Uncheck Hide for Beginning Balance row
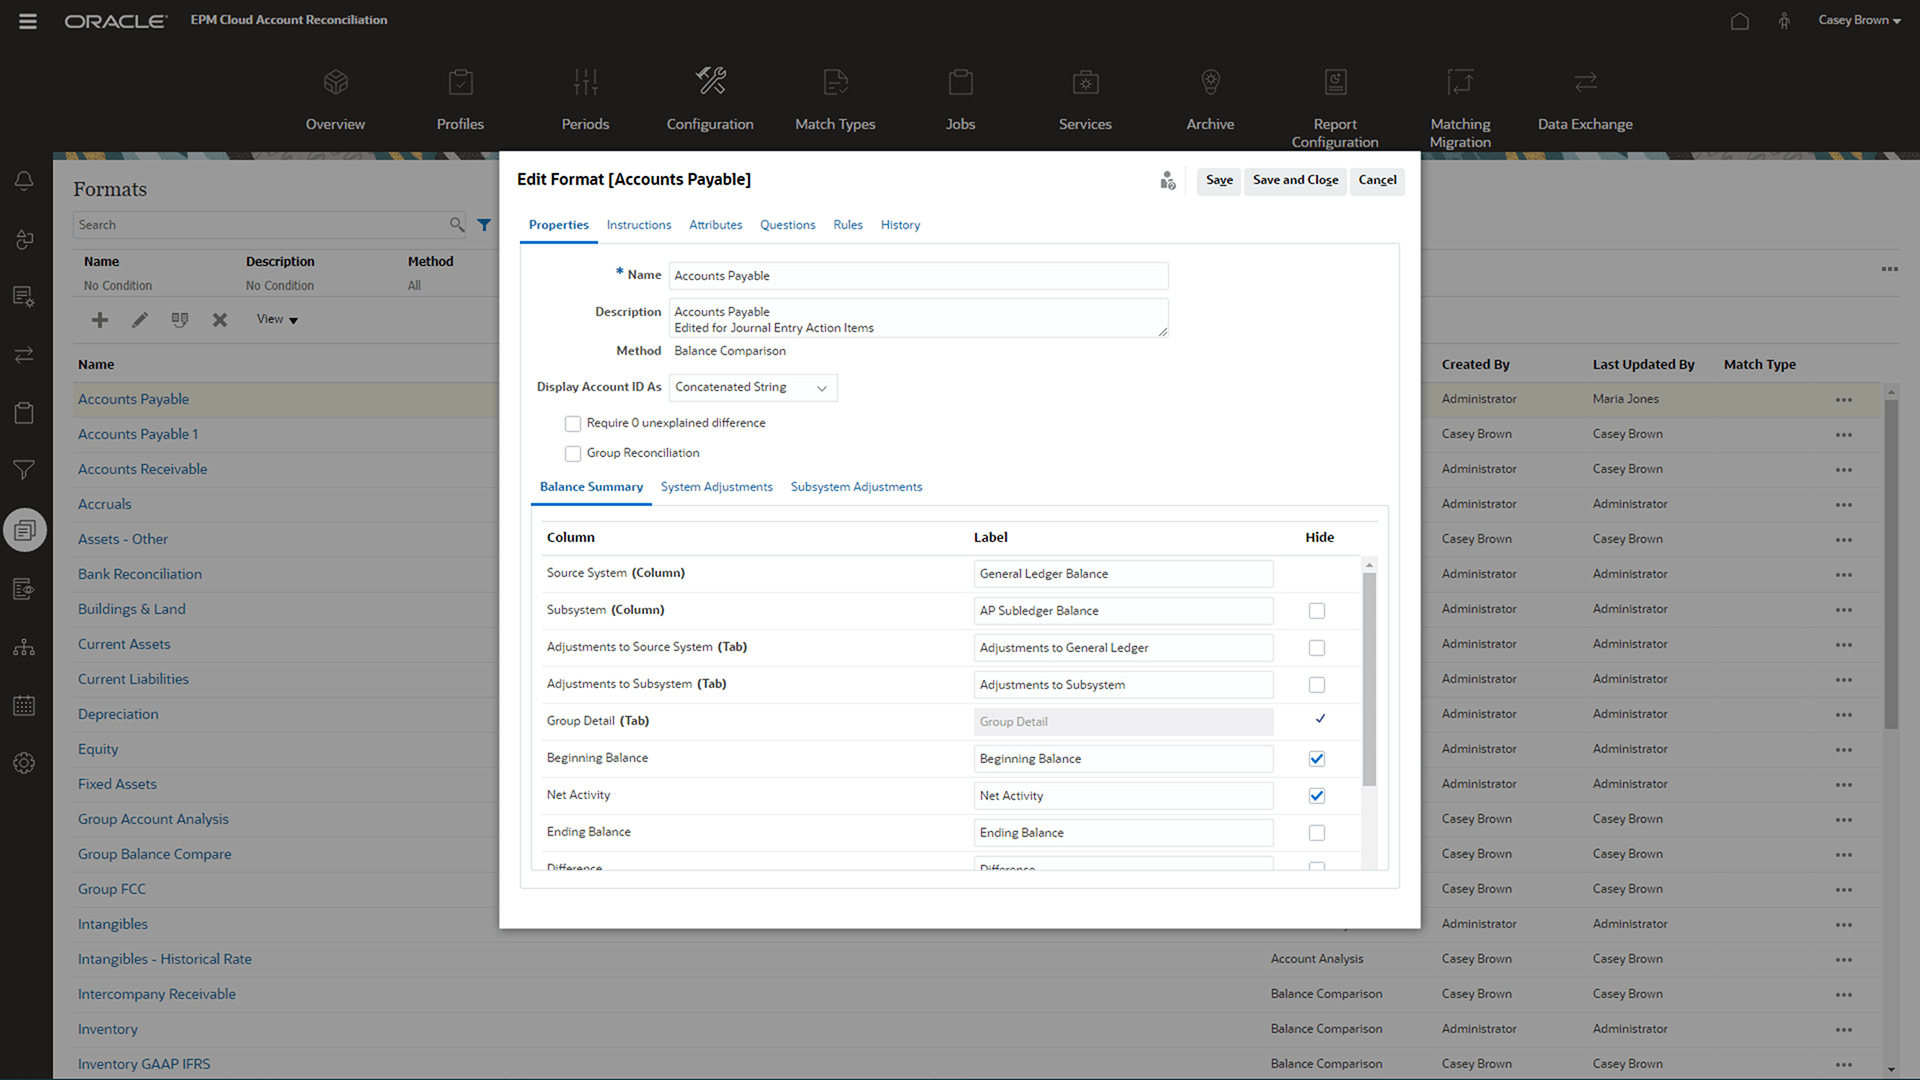Image resolution: width=1920 pixels, height=1080 pixels. 1317,759
